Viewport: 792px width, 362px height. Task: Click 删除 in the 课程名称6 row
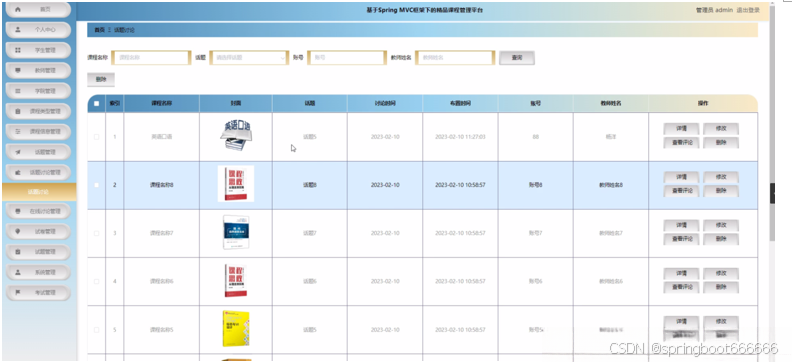point(721,287)
